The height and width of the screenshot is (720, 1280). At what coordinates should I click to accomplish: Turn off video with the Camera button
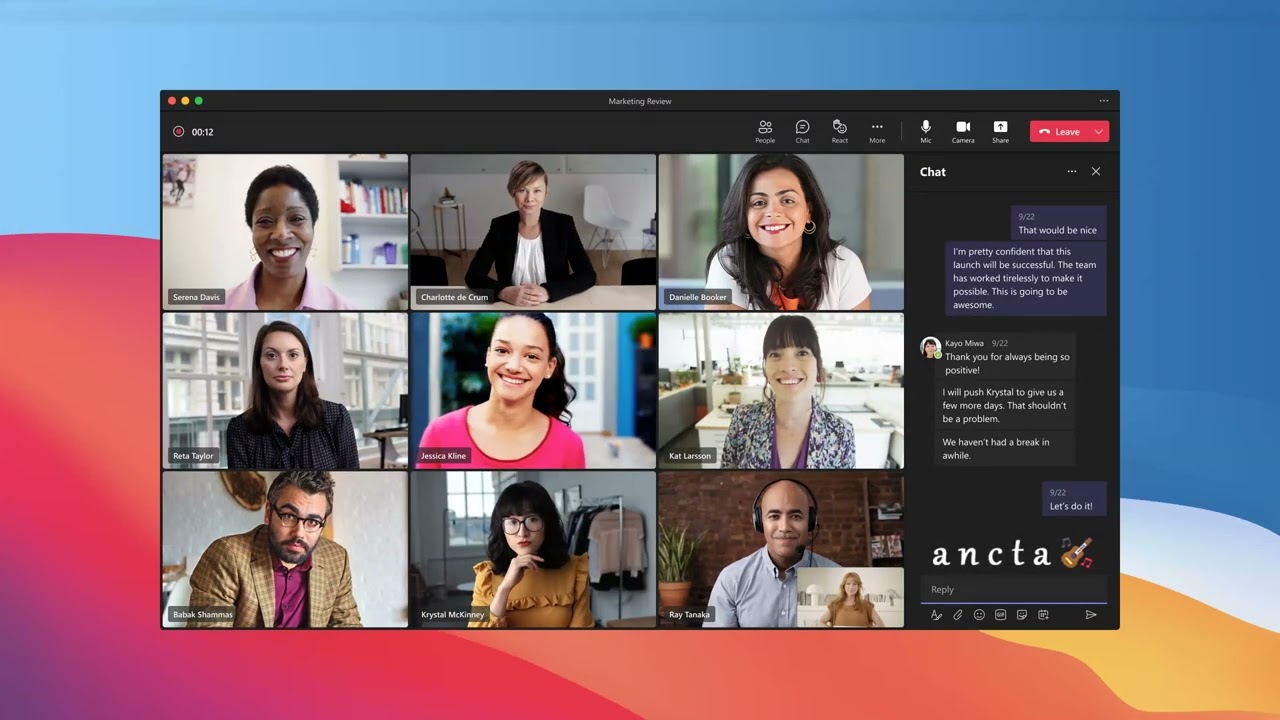click(x=963, y=131)
